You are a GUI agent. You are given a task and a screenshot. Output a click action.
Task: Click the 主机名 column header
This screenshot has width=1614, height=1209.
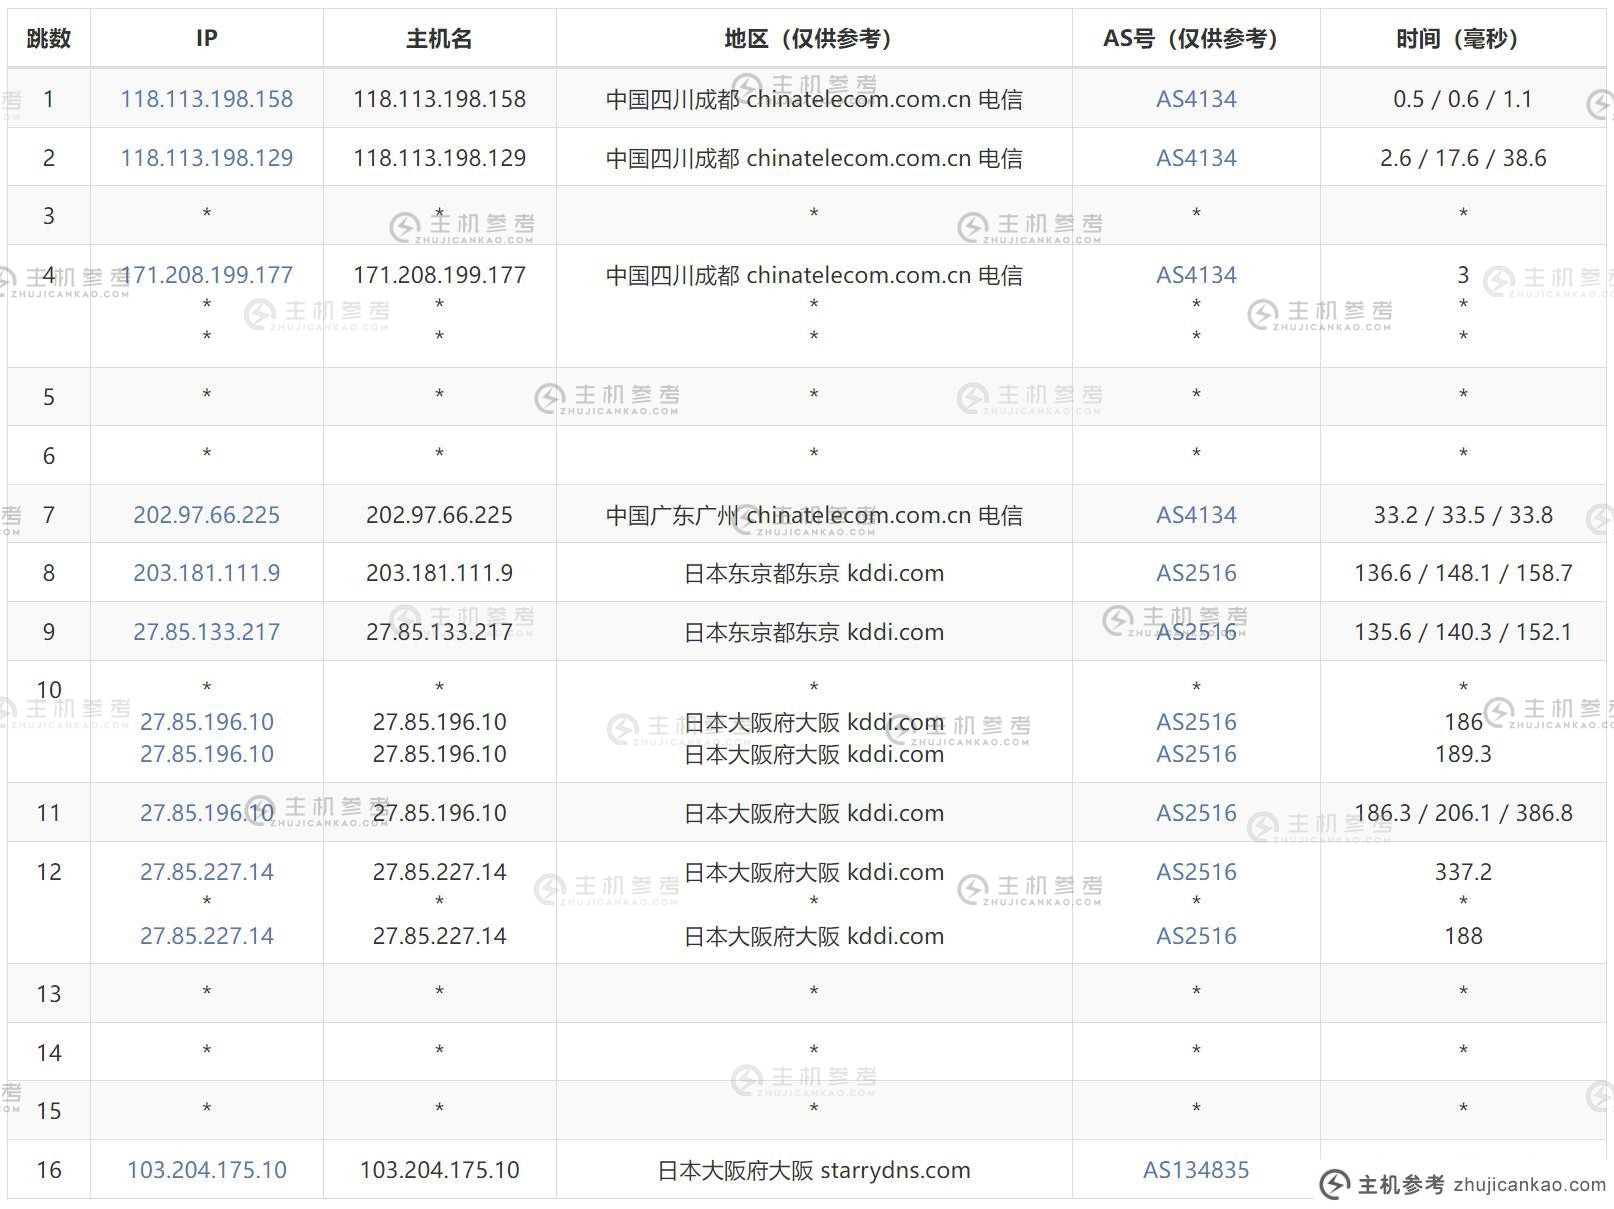pos(439,39)
